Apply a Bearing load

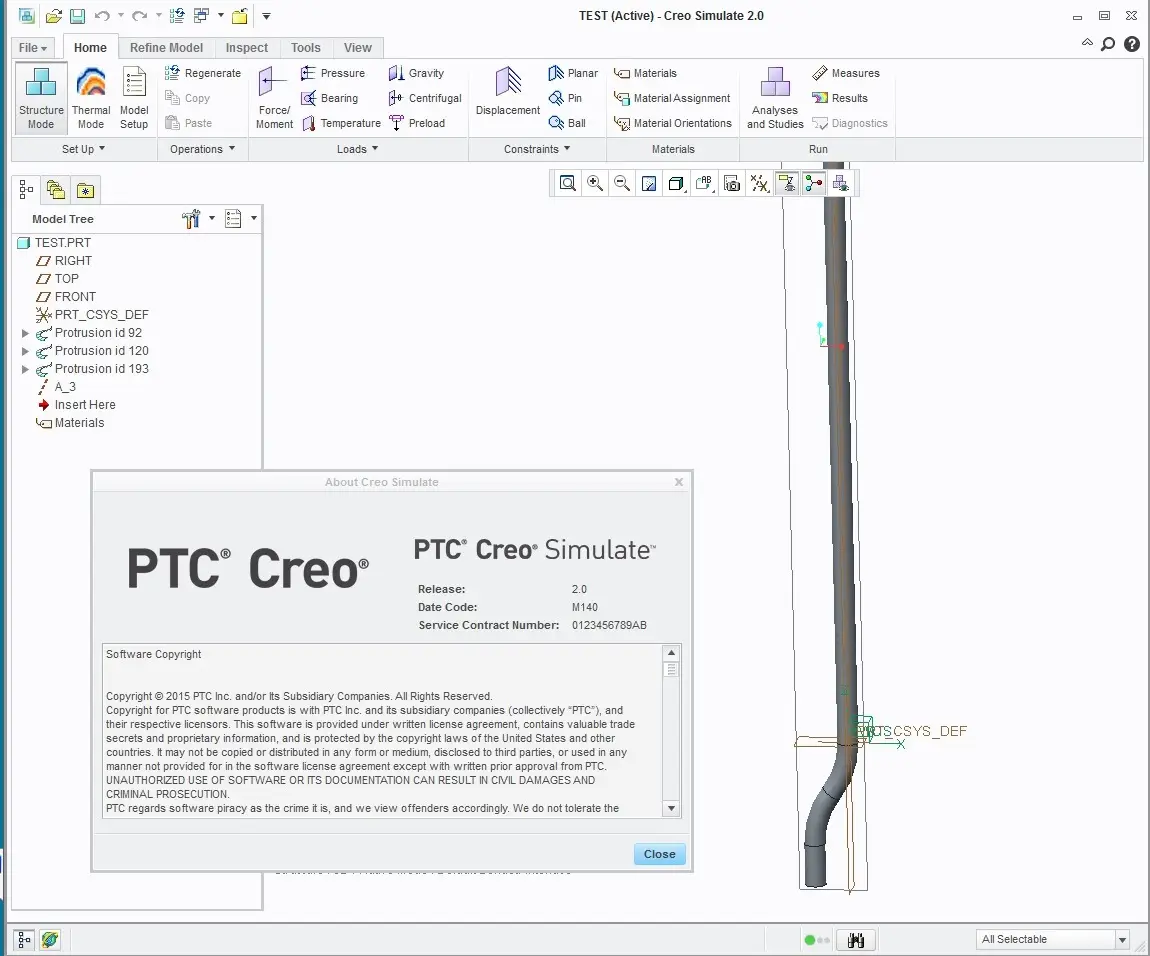(x=329, y=98)
